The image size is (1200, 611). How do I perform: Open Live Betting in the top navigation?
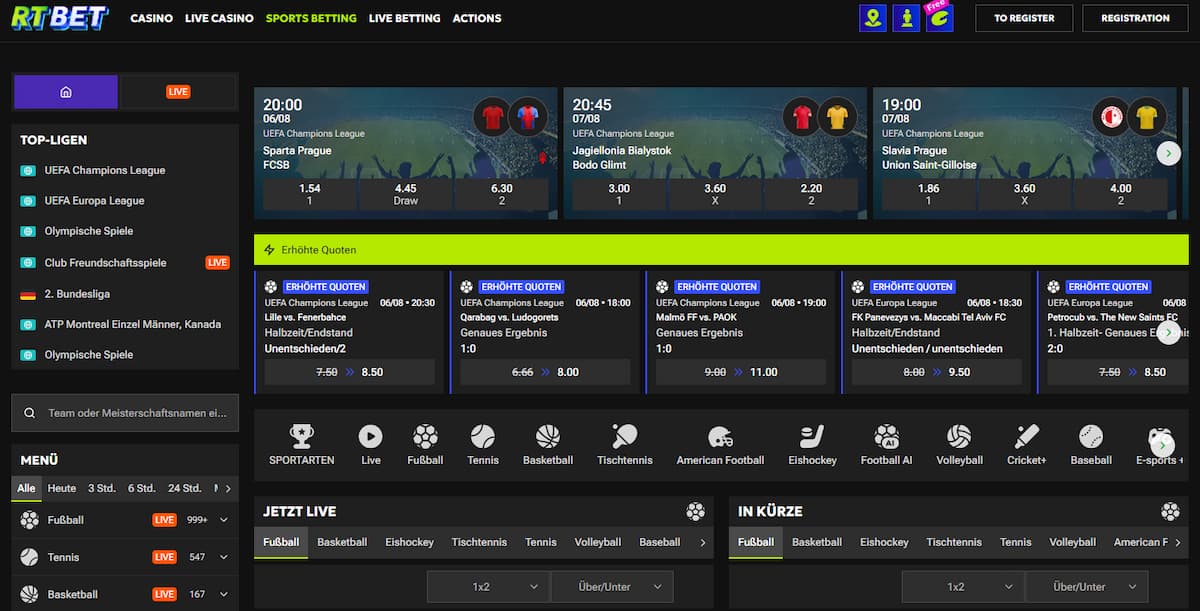pos(404,18)
